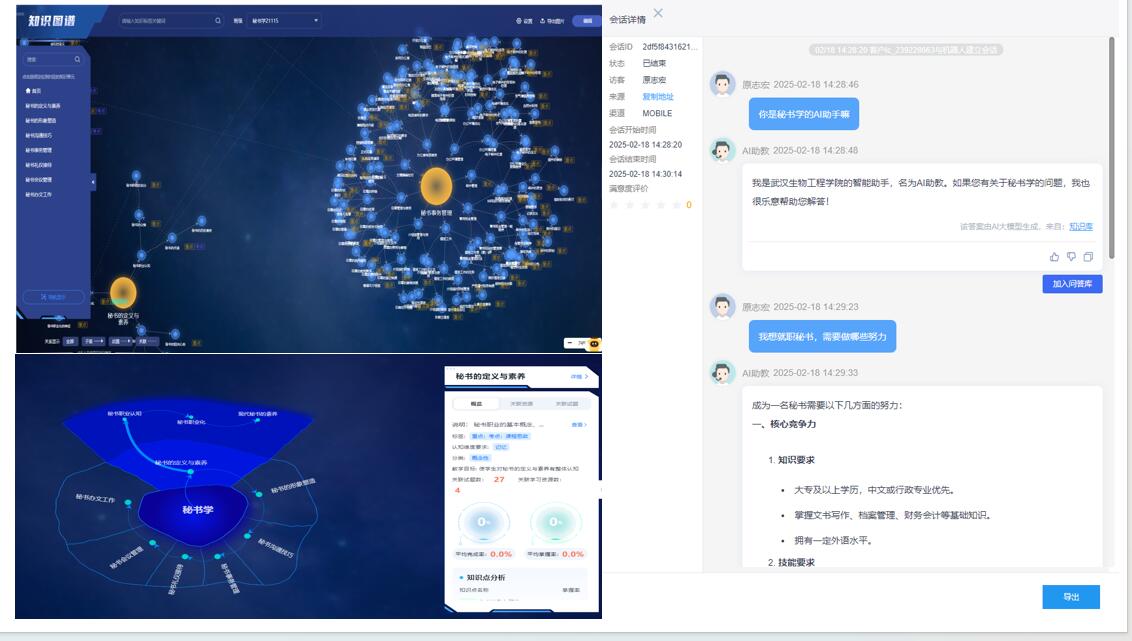Viewport: 1132px width, 641px height.
Task: Click the satisfaction rating stars
Action: point(645,205)
